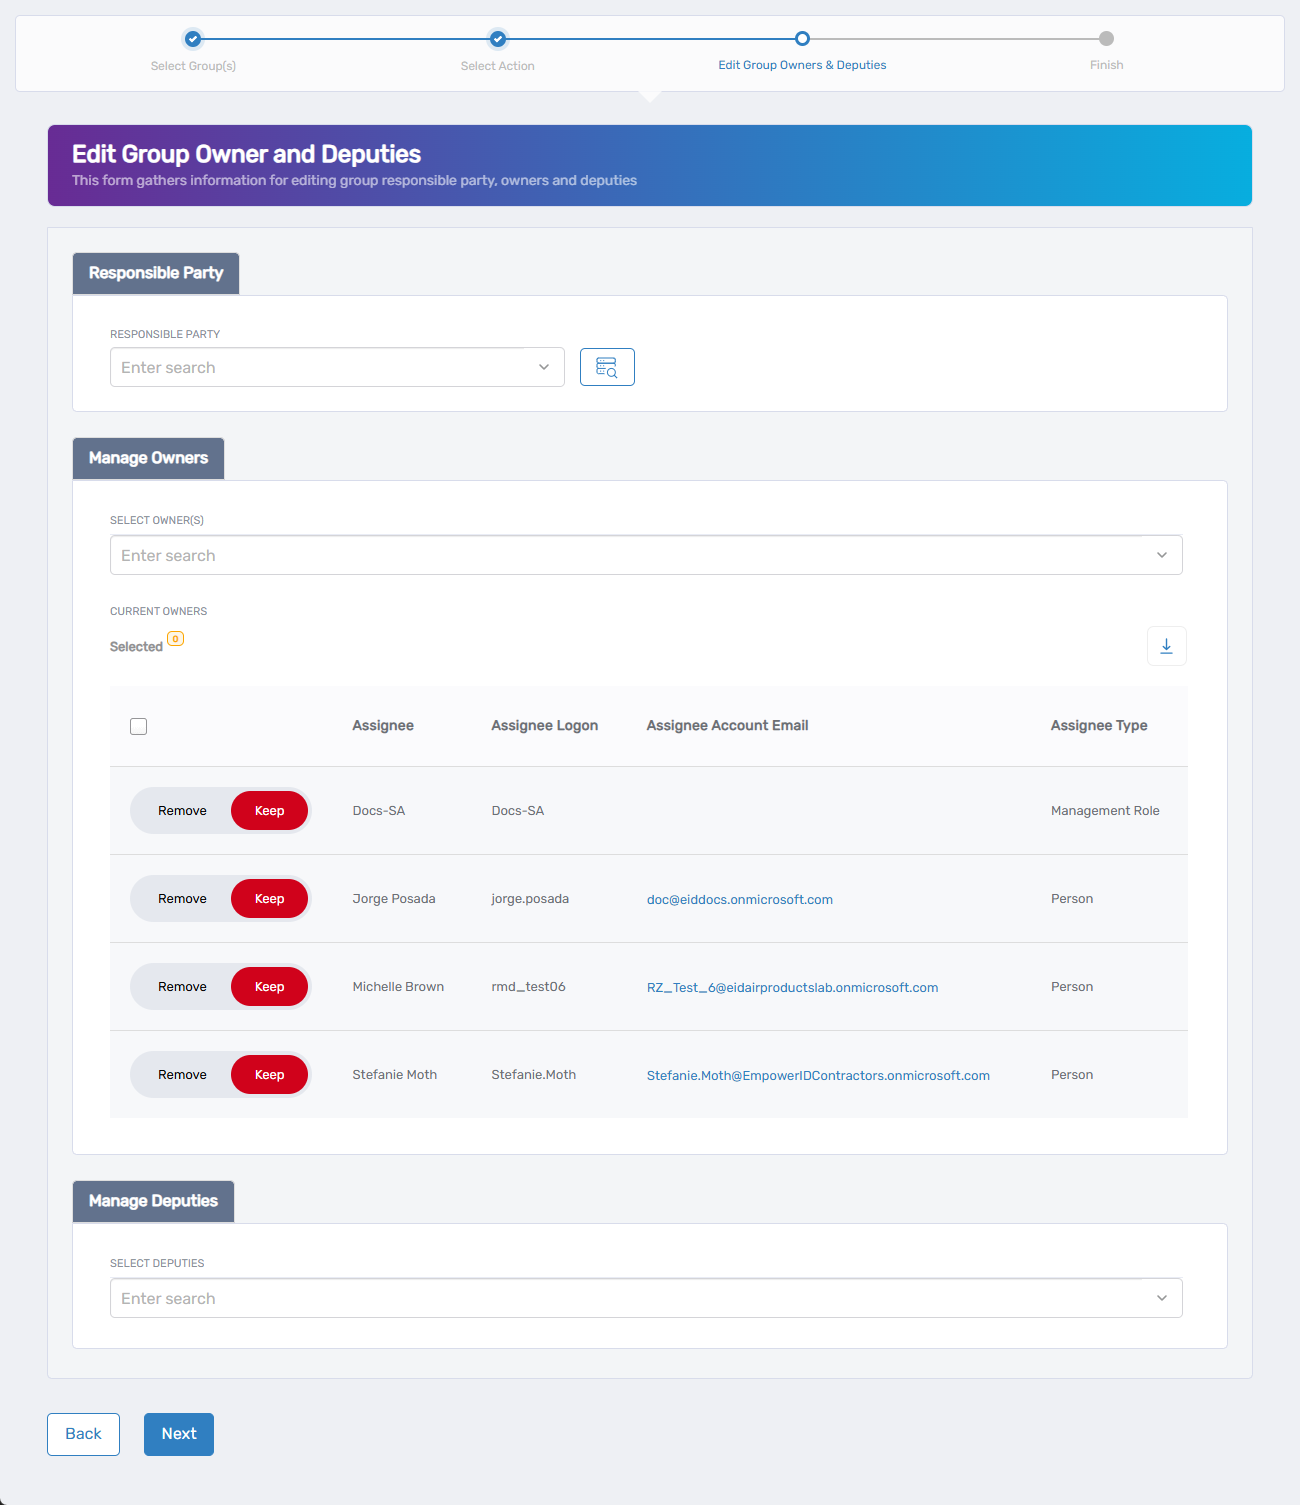Click the Next button
The height and width of the screenshot is (1505, 1300).
coord(179,1434)
